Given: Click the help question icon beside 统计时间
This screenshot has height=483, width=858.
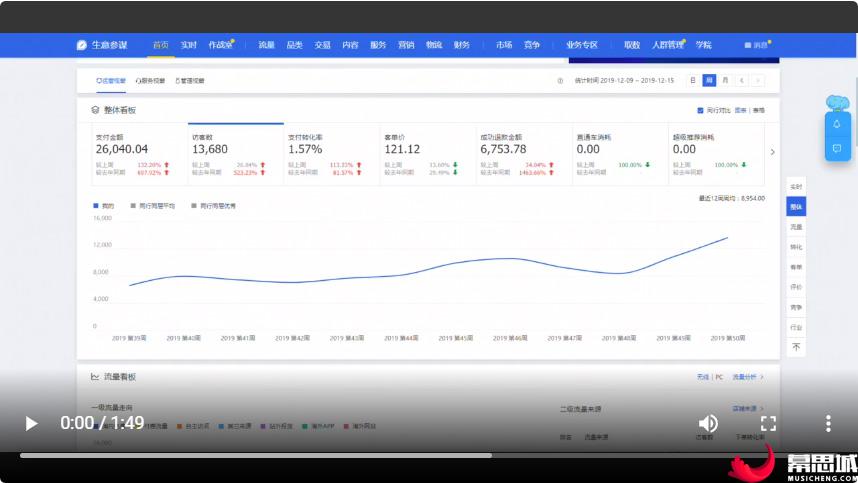Looking at the screenshot, I should click(560, 80).
